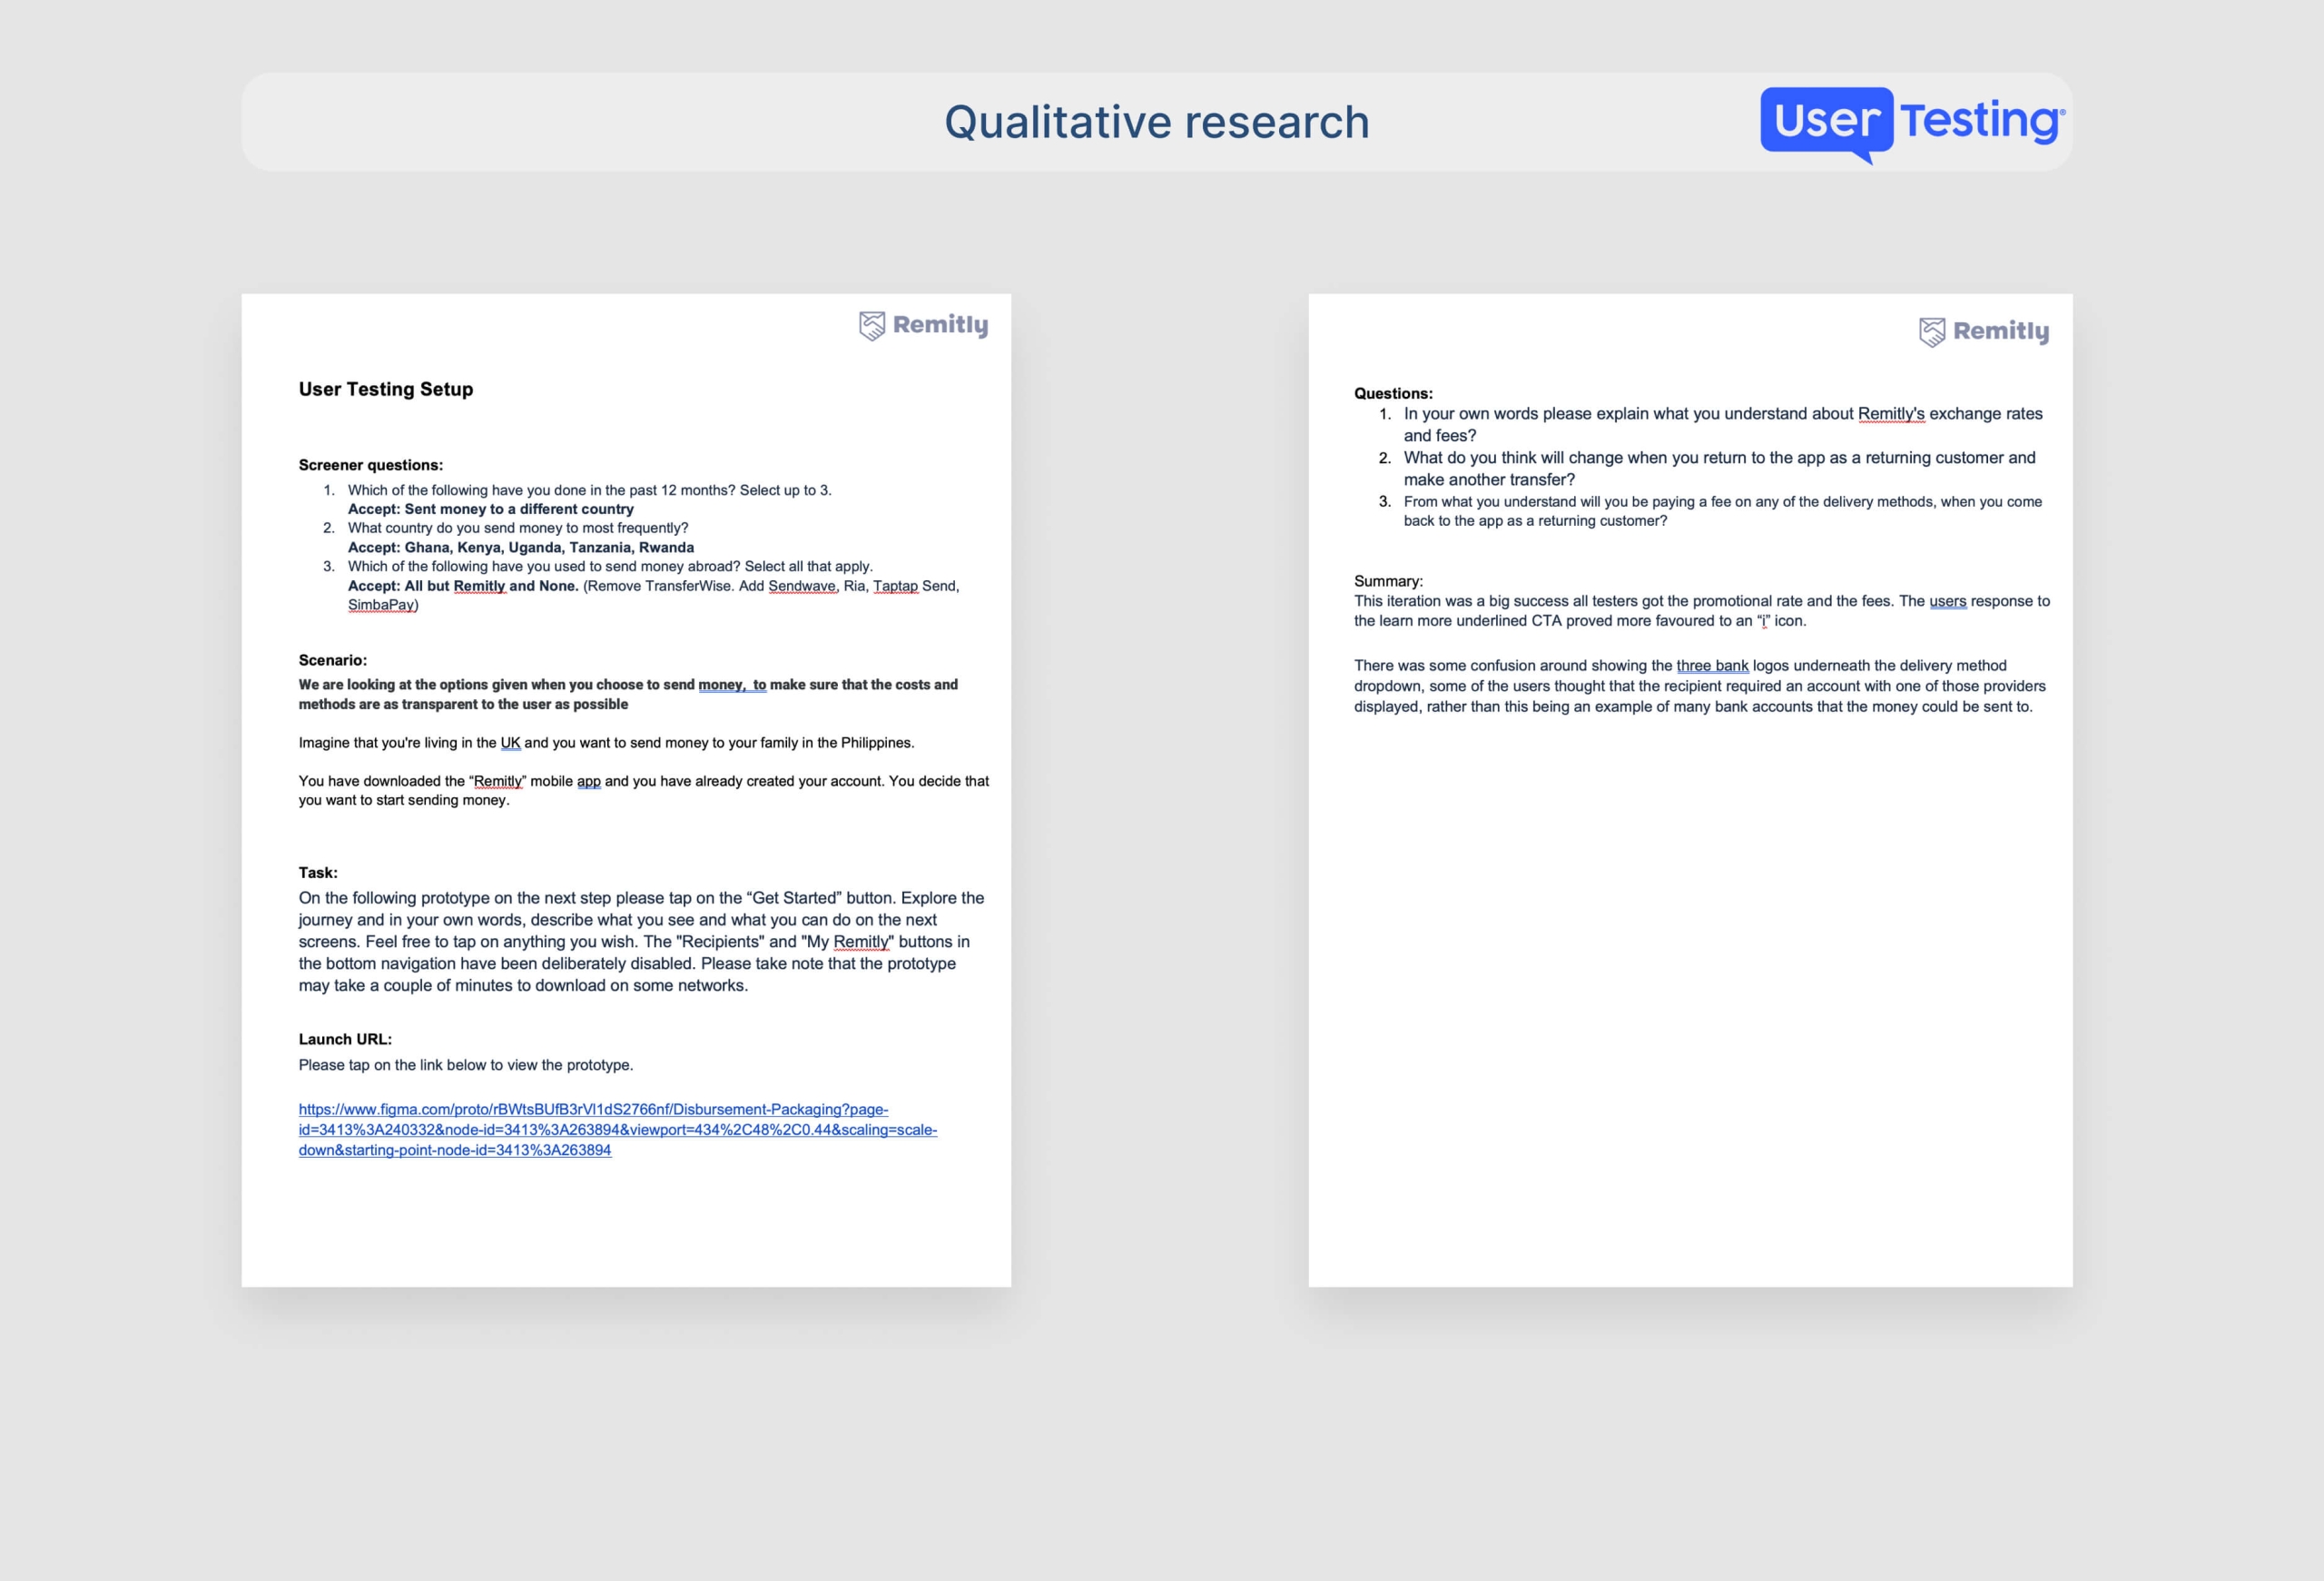The image size is (2324, 1581).
Task: Click the 'Screener questions:' heading
Action: (370, 465)
